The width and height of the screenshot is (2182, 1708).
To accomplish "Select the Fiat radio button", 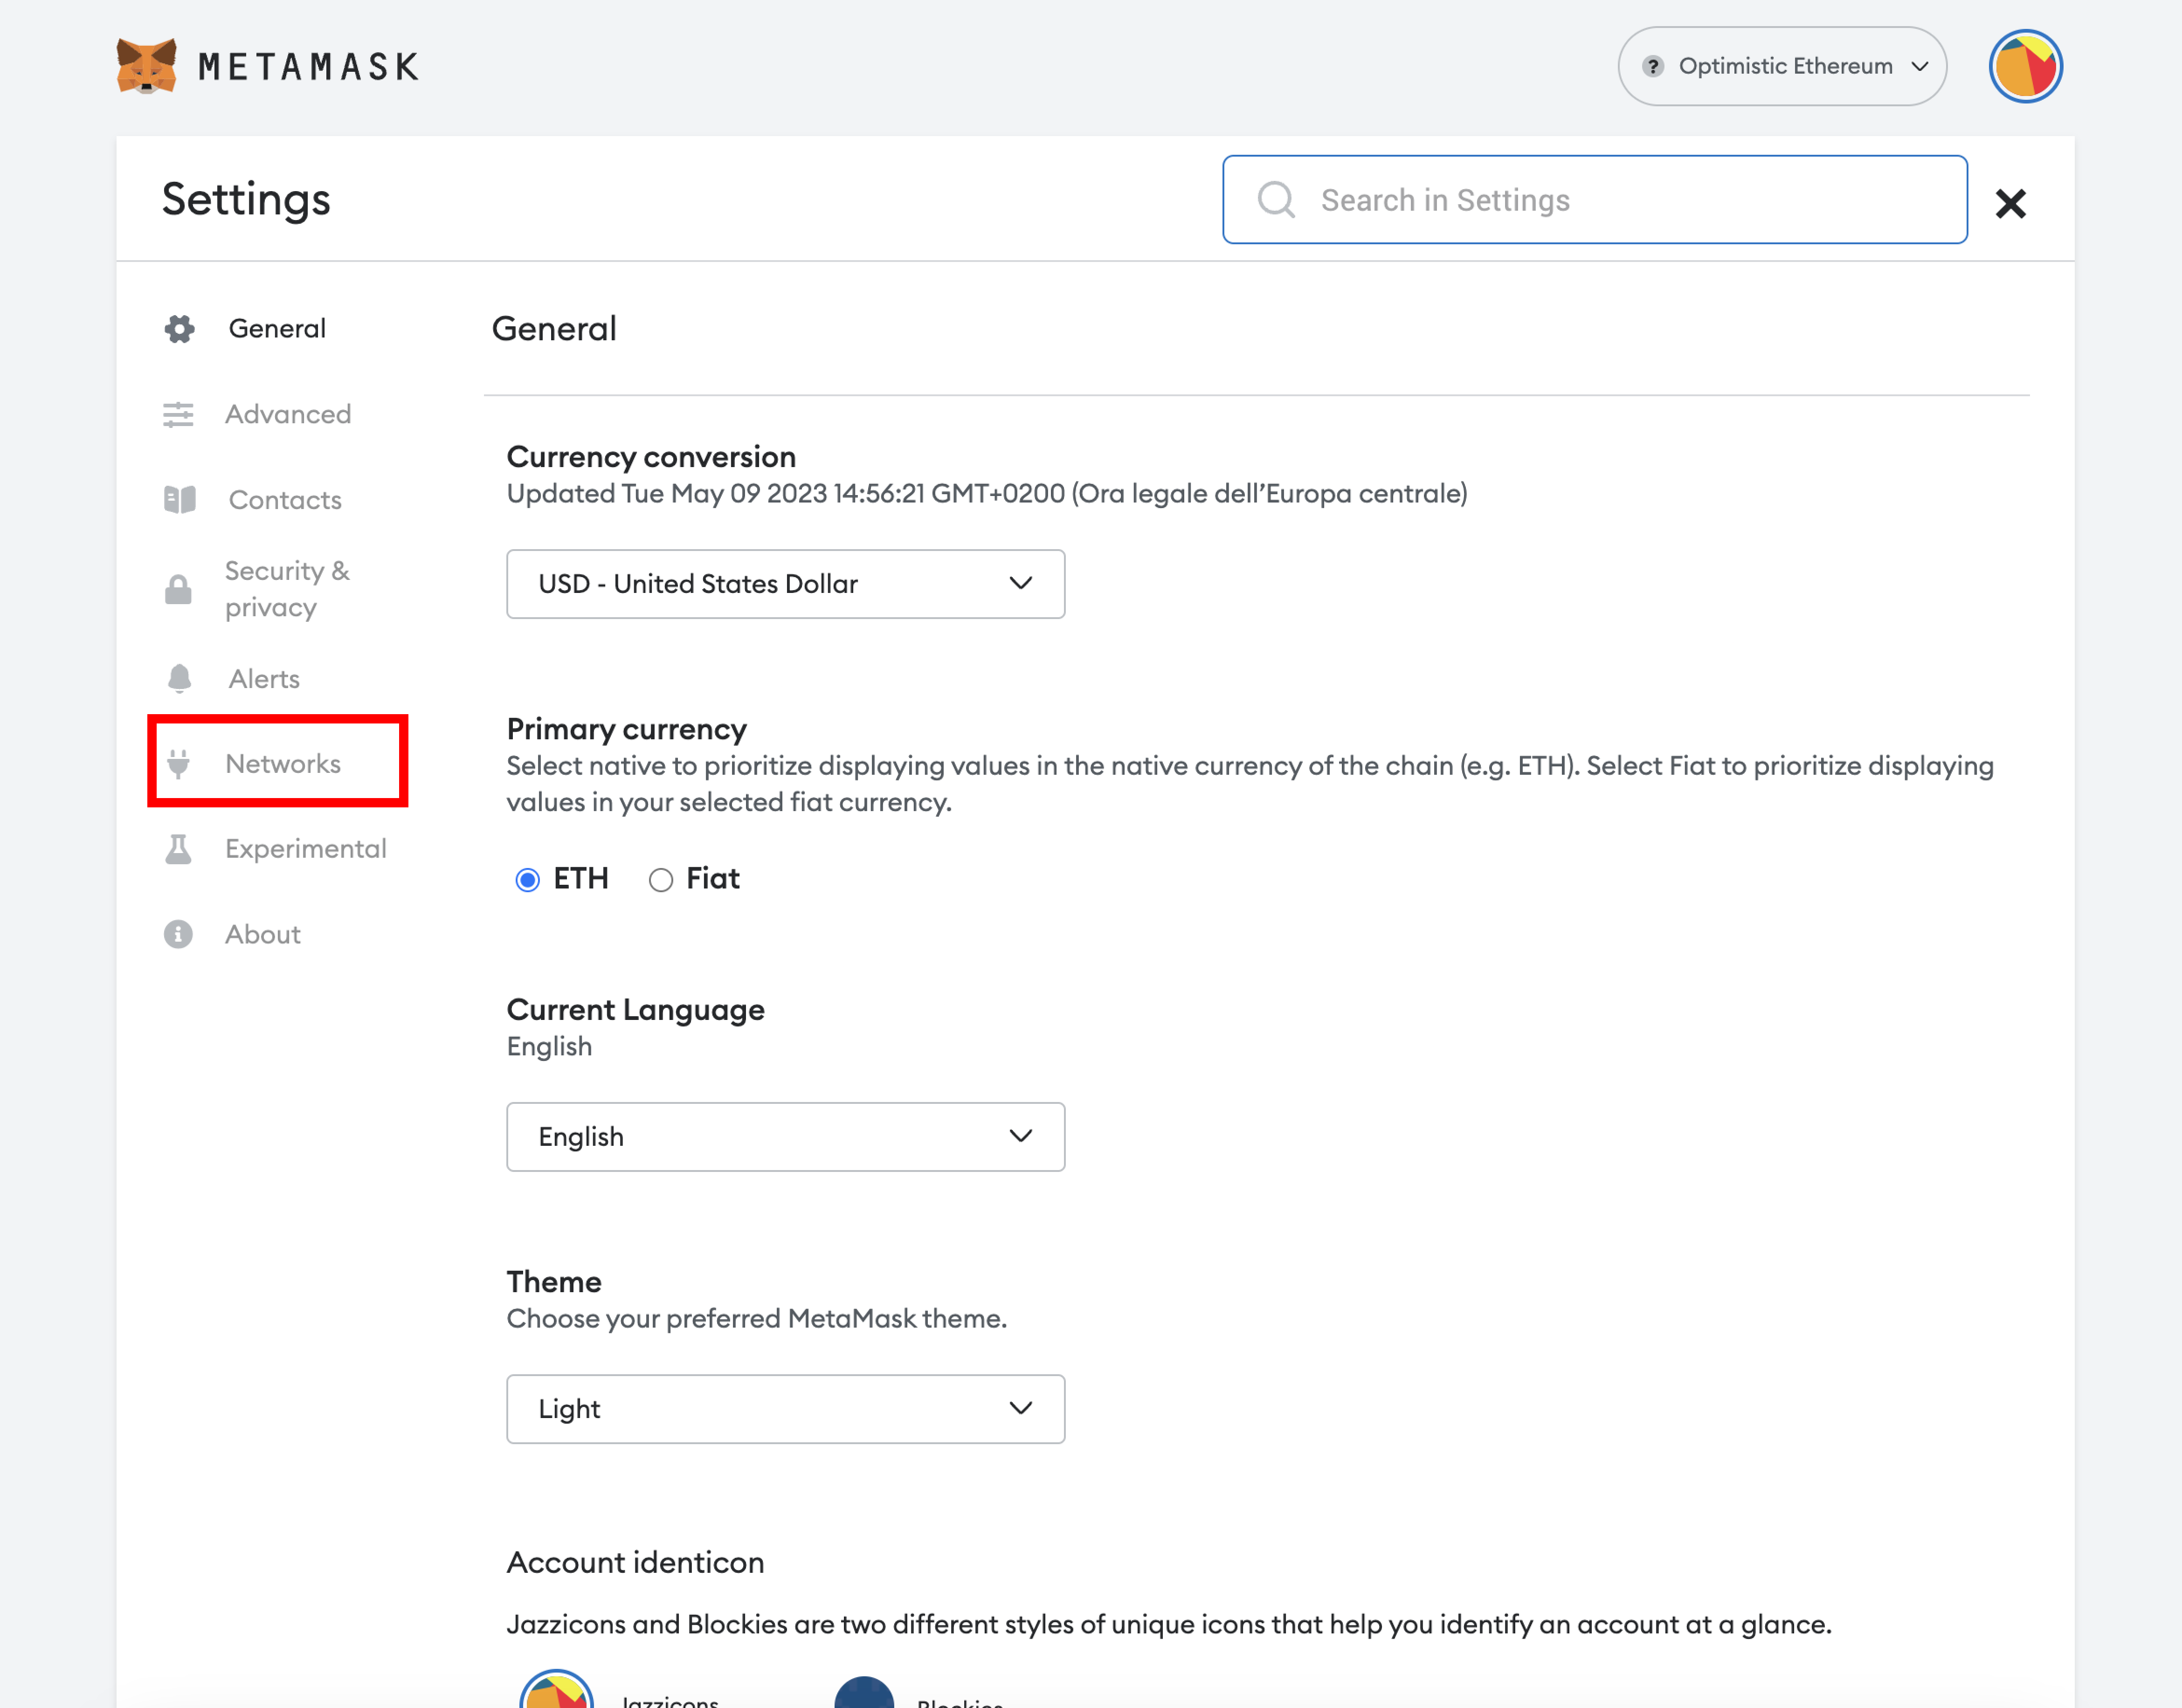I will pos(661,879).
